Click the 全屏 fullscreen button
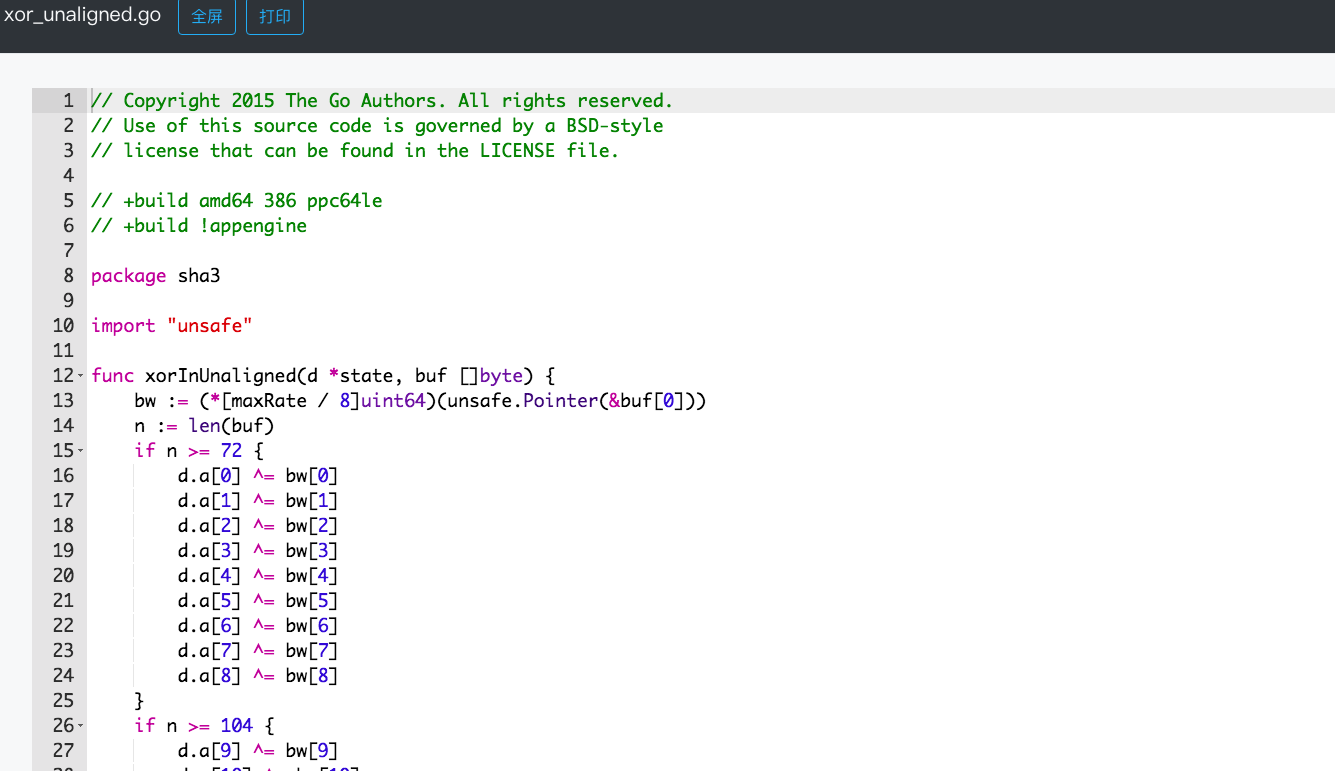This screenshot has height=771, width=1335. tap(207, 17)
